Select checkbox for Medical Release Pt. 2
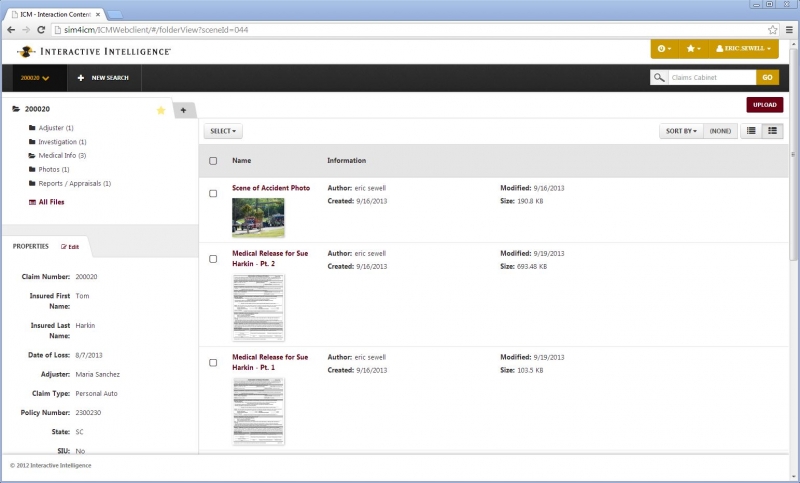Image resolution: width=800 pixels, height=483 pixels. click(213, 259)
